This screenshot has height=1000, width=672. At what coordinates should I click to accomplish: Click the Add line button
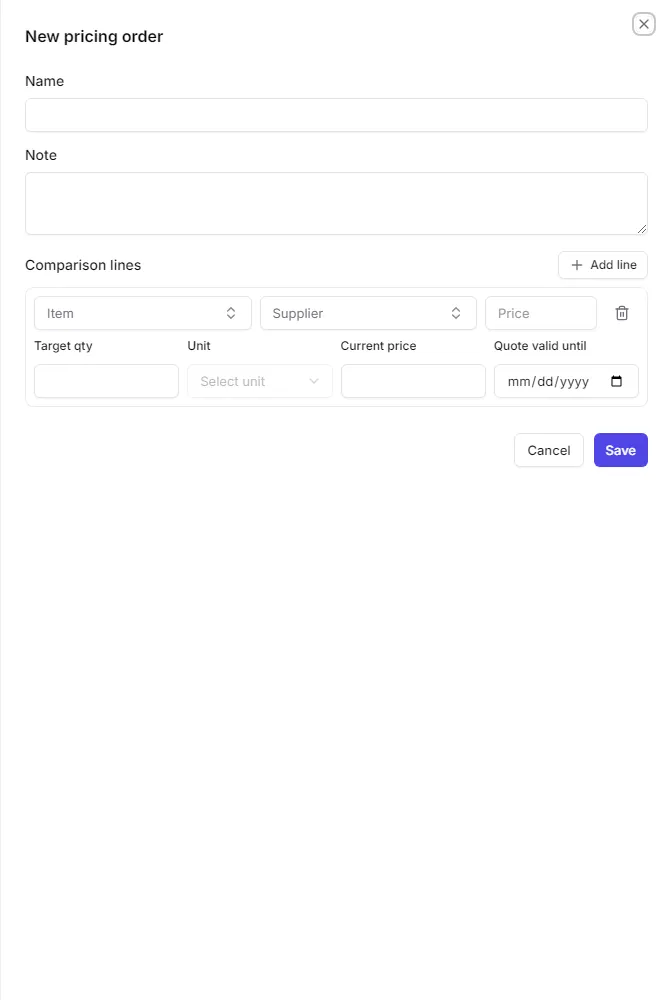603,265
